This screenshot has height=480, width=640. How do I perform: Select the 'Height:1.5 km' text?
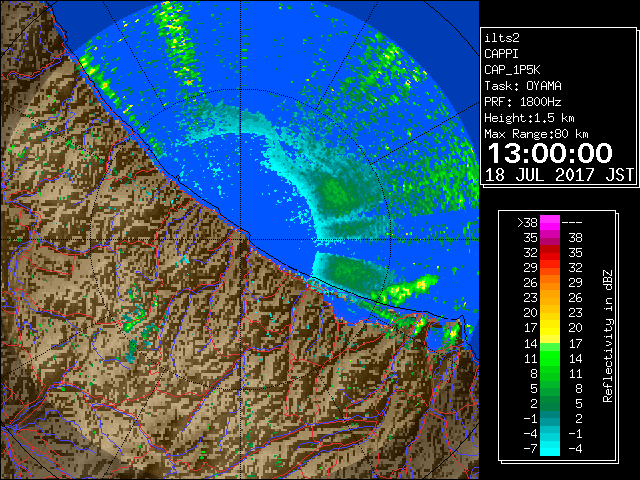[x=529, y=118]
